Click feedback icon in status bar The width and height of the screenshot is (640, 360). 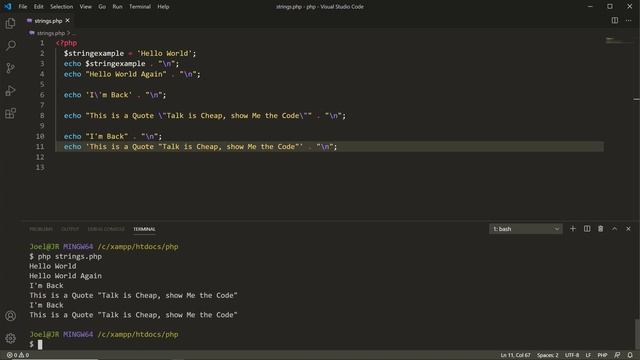pos(617,355)
